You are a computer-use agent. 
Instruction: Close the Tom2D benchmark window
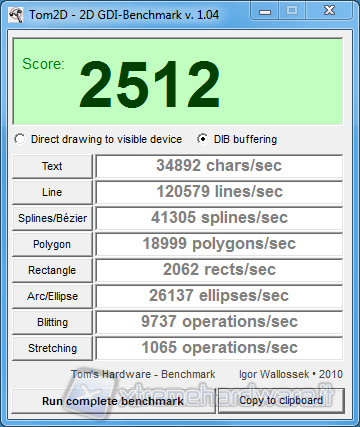coord(329,11)
